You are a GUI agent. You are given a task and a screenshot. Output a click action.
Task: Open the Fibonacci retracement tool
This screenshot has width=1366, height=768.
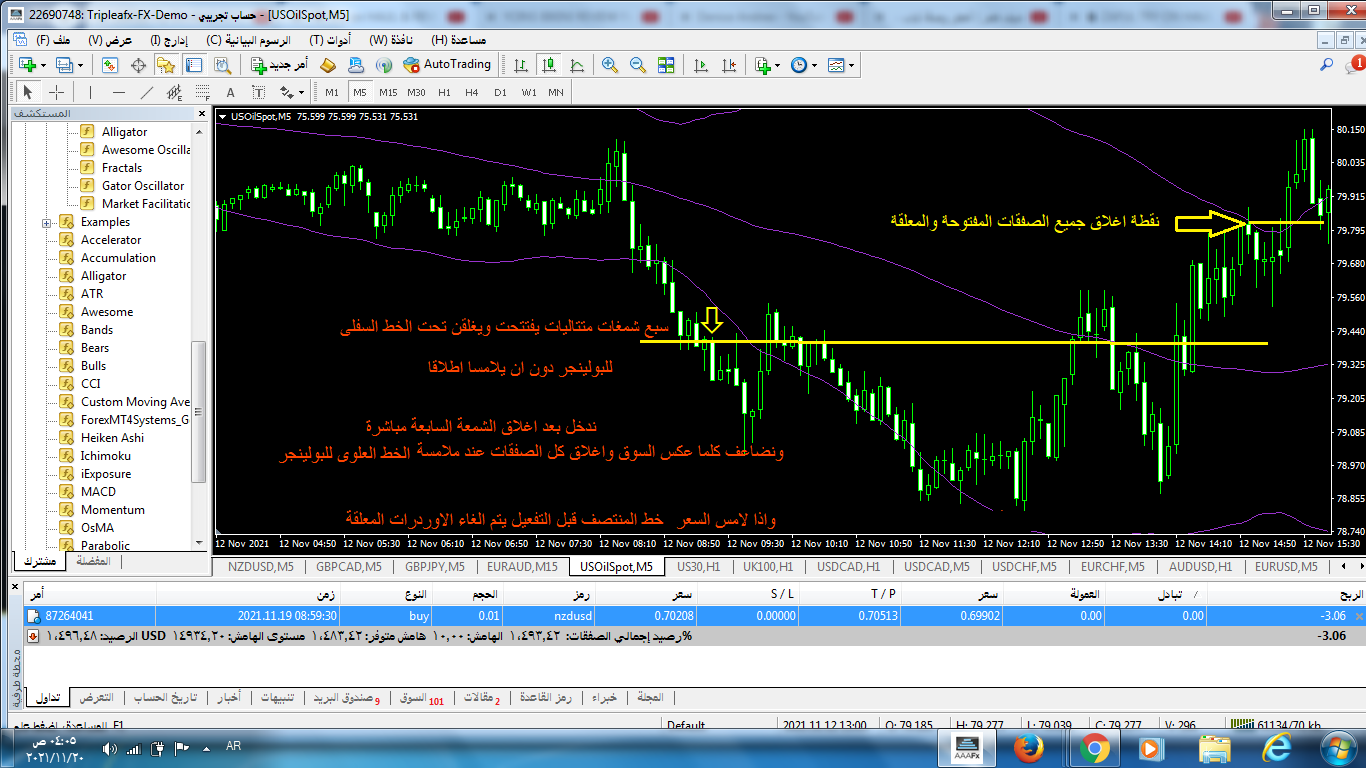202,93
